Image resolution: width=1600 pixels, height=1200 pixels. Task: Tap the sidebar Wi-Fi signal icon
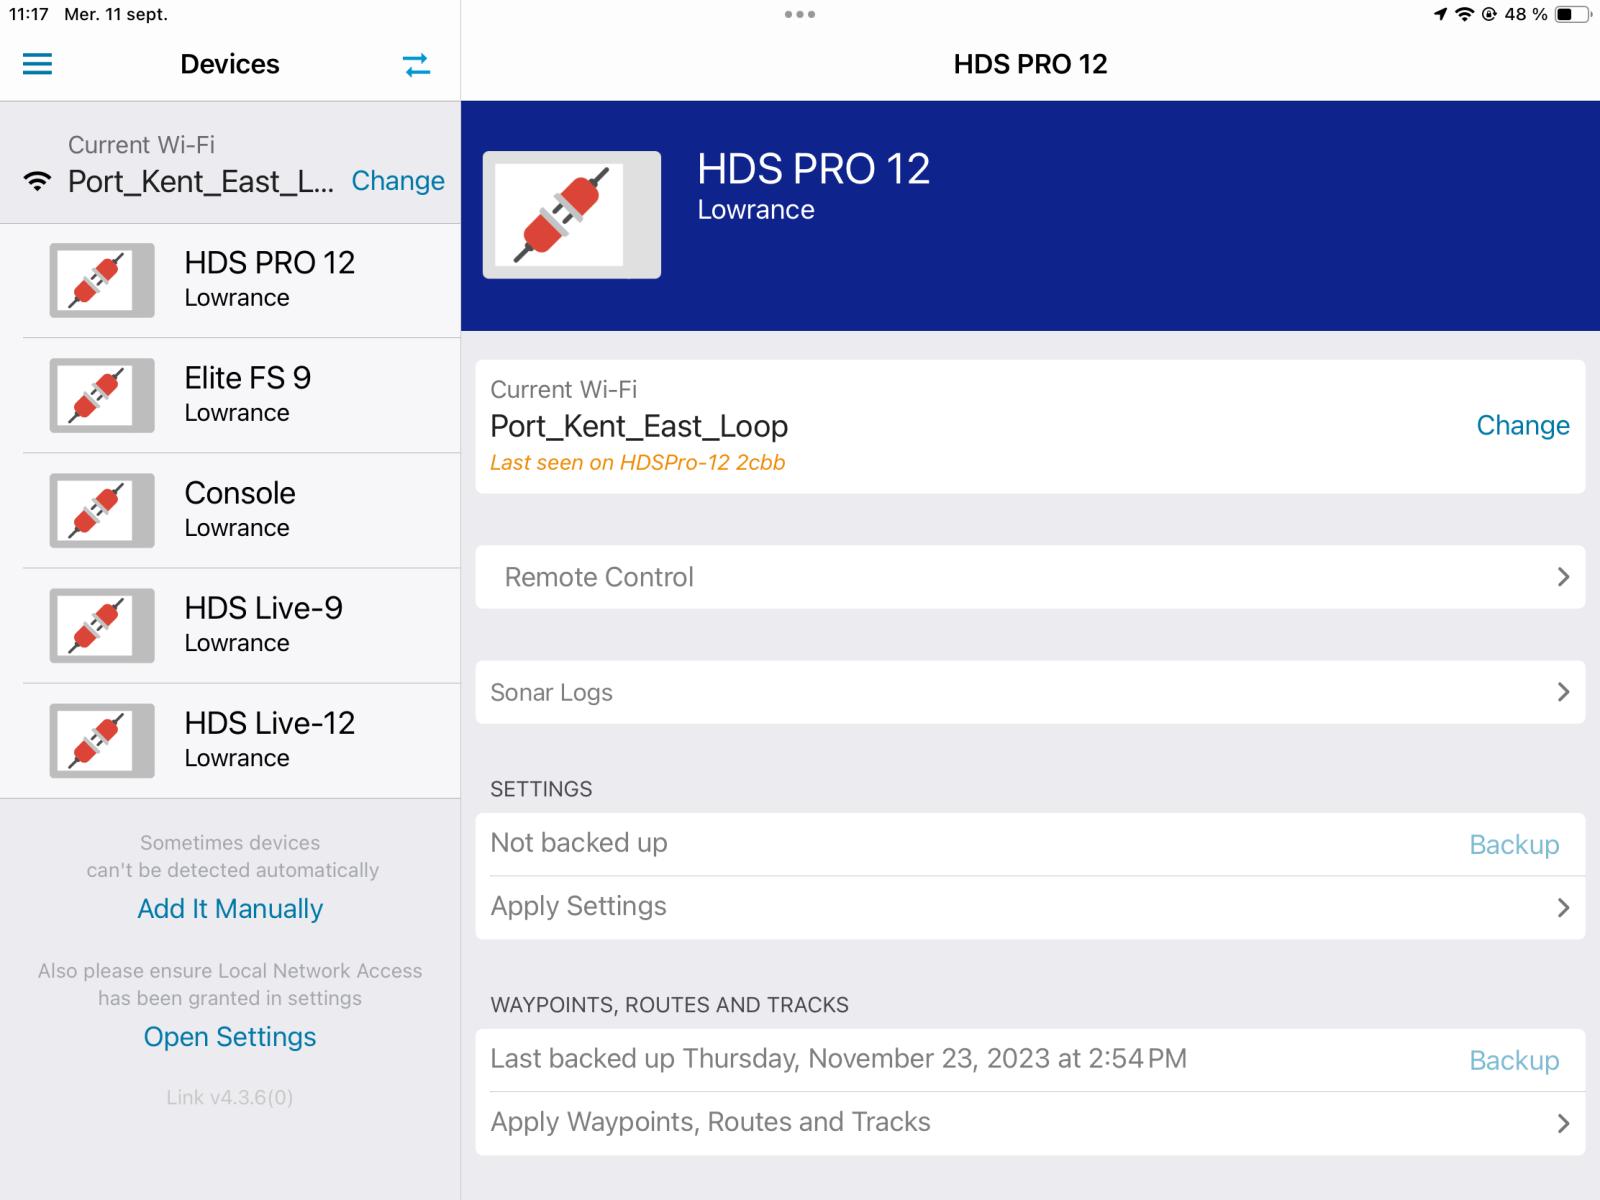[38, 182]
